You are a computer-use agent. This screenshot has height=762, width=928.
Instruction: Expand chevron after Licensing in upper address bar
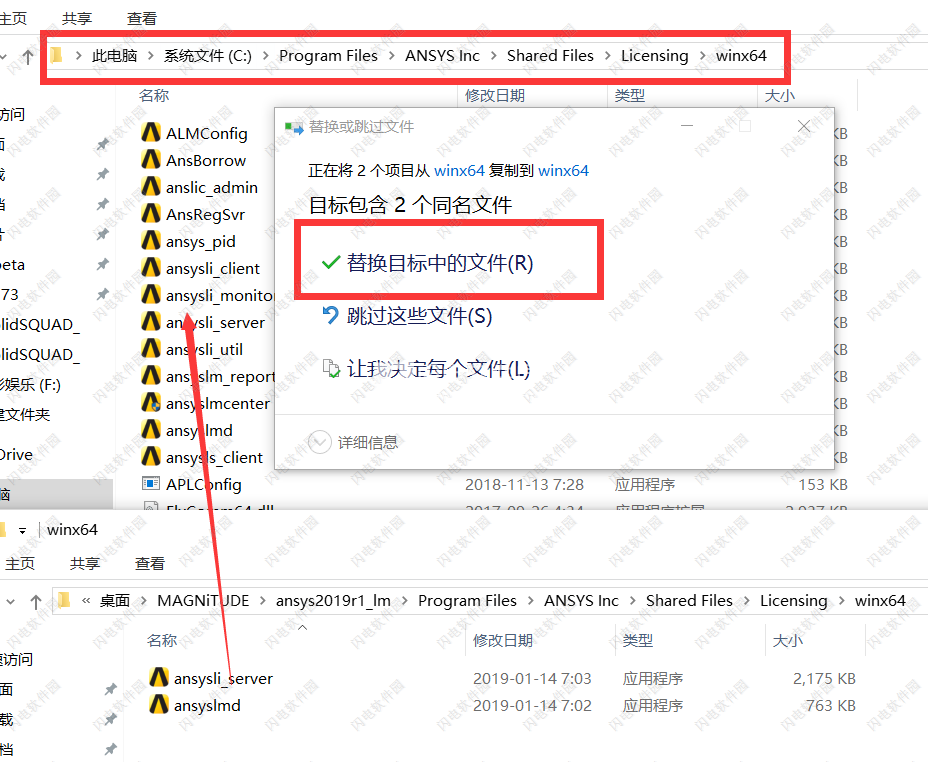[703, 56]
